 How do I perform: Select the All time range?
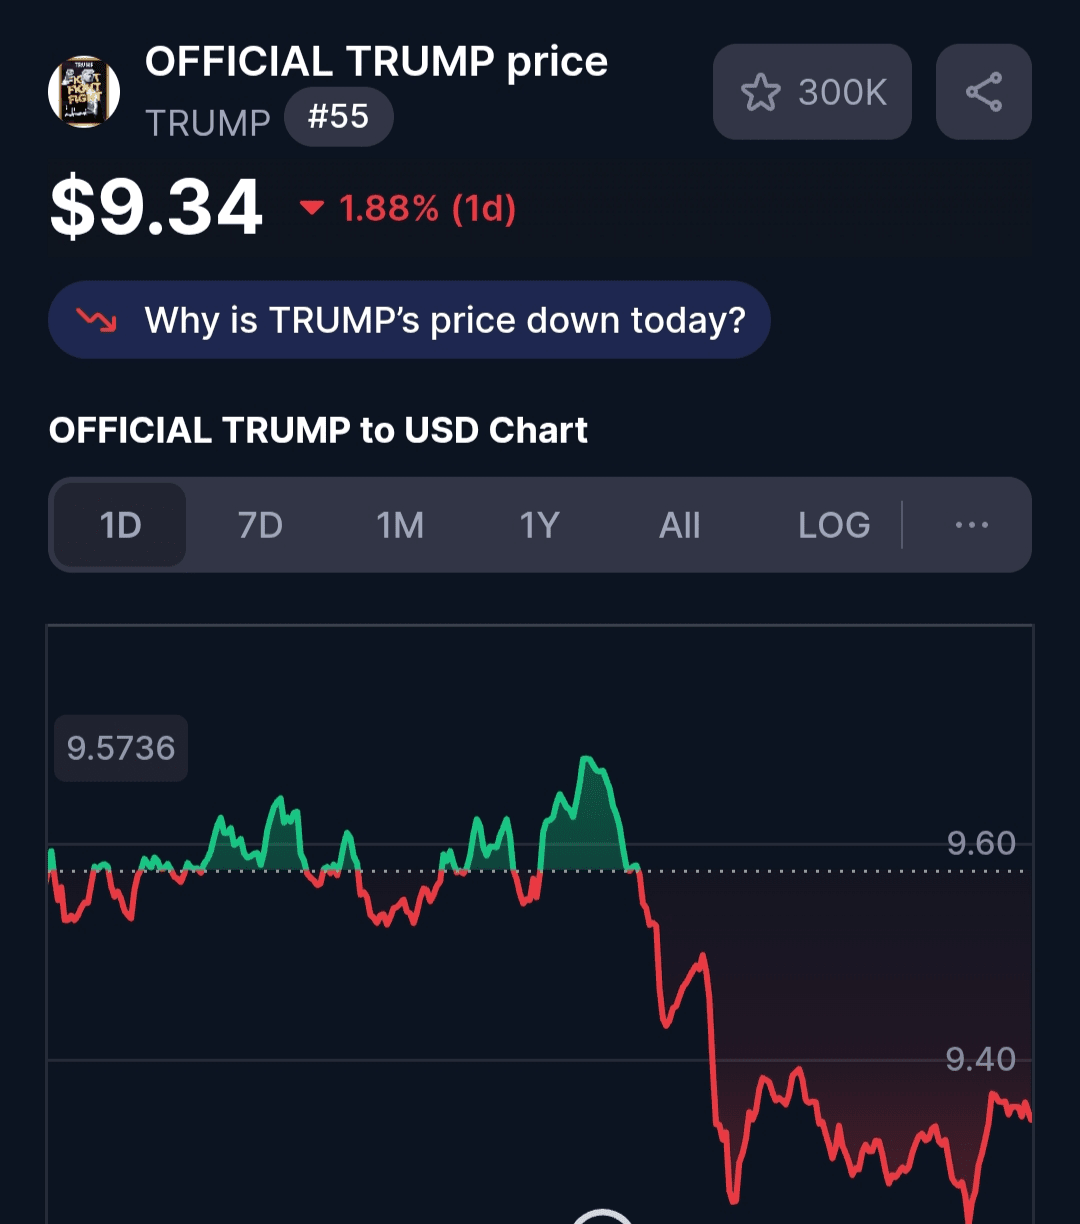click(x=679, y=525)
